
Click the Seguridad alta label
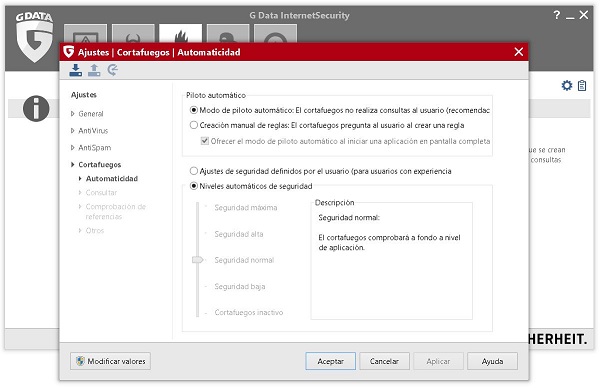[239, 234]
